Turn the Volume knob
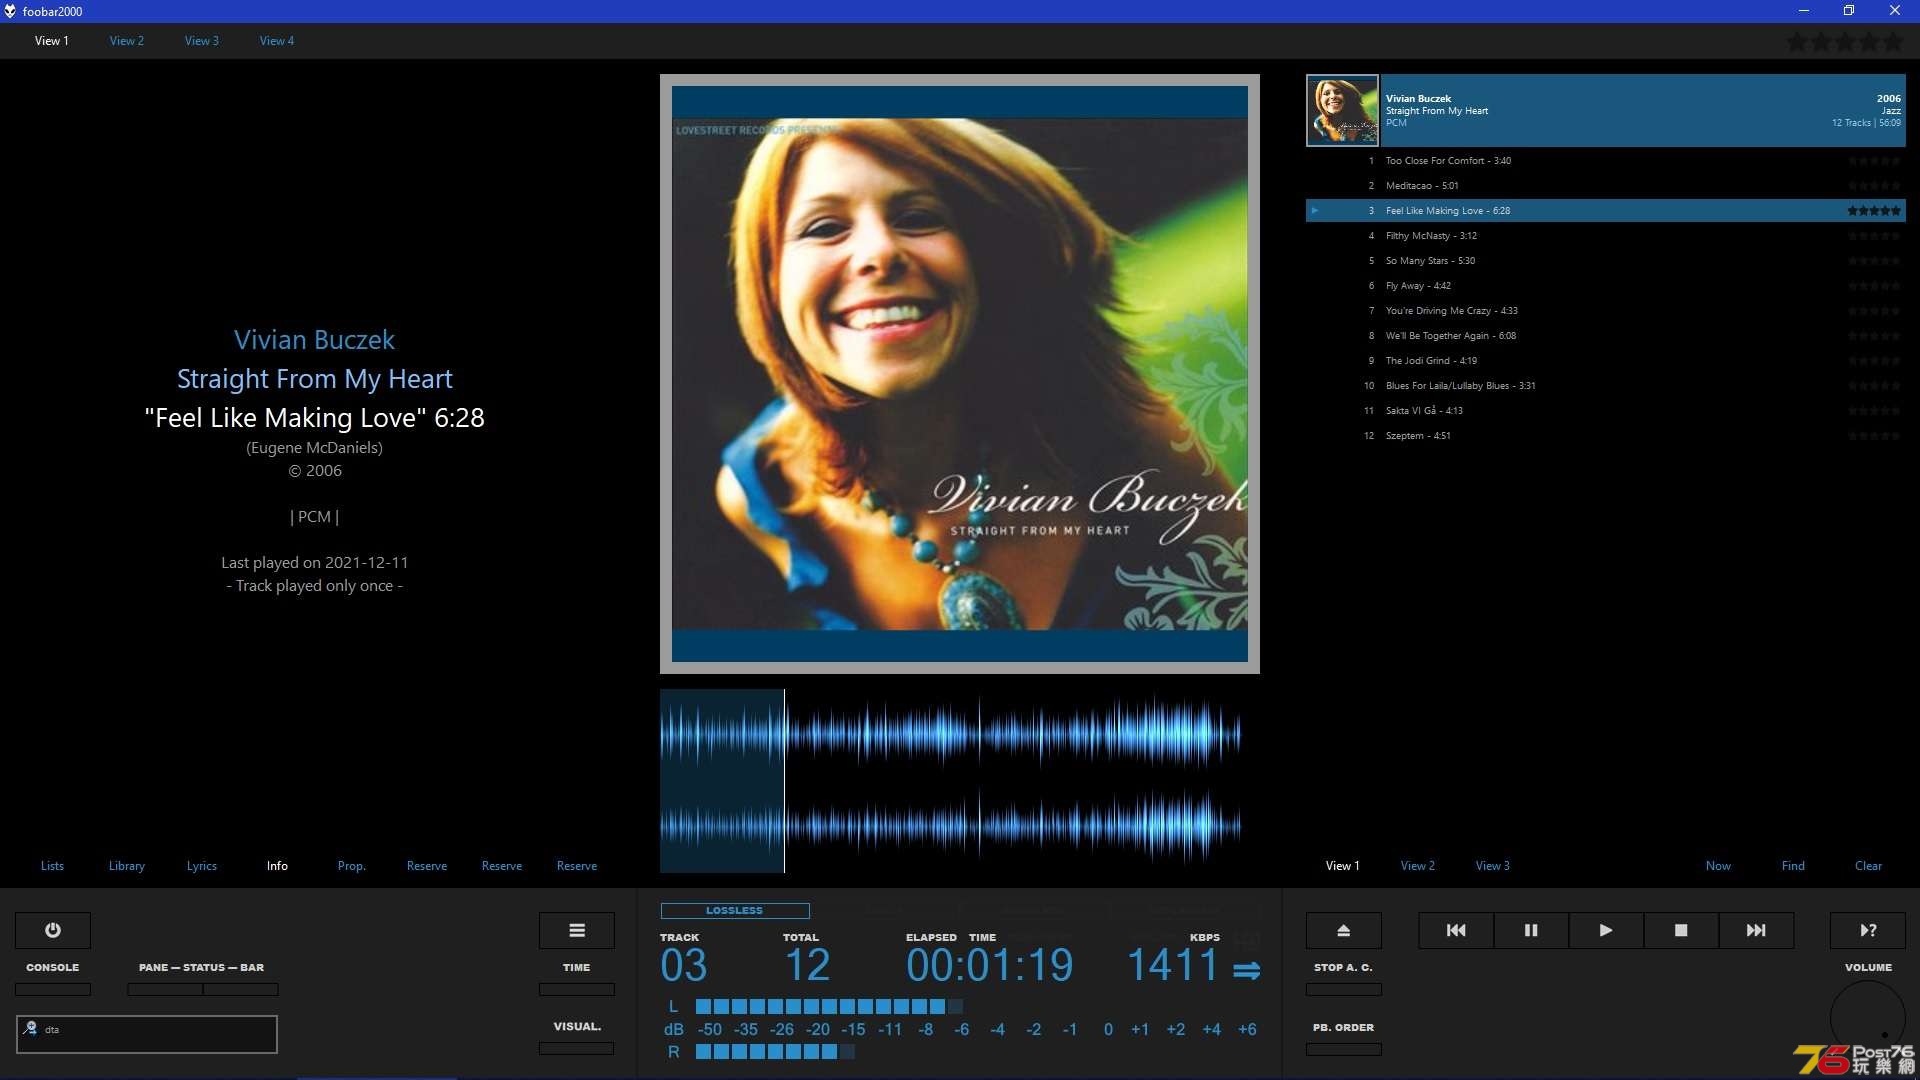1920x1080 pixels. [1868, 1018]
